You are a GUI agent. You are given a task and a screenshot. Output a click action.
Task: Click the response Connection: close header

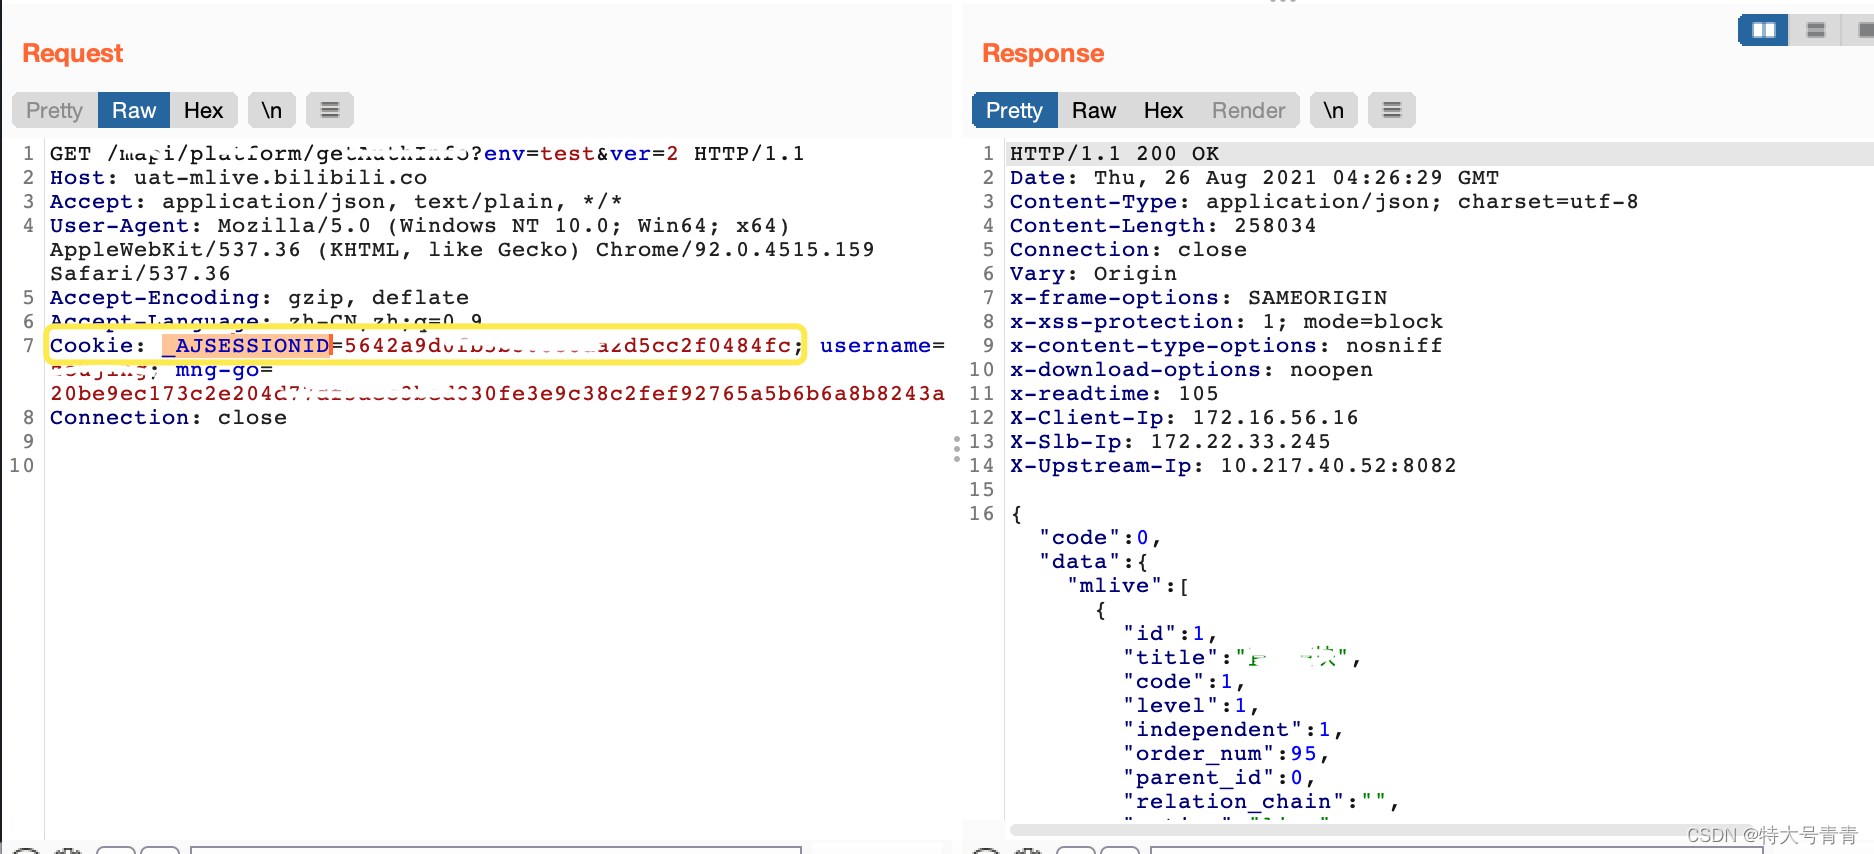[x=1128, y=250]
